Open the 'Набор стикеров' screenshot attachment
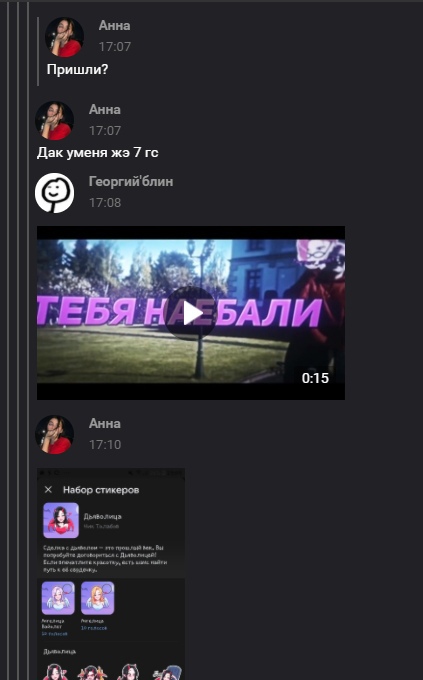The height and width of the screenshot is (680, 423). [111, 574]
